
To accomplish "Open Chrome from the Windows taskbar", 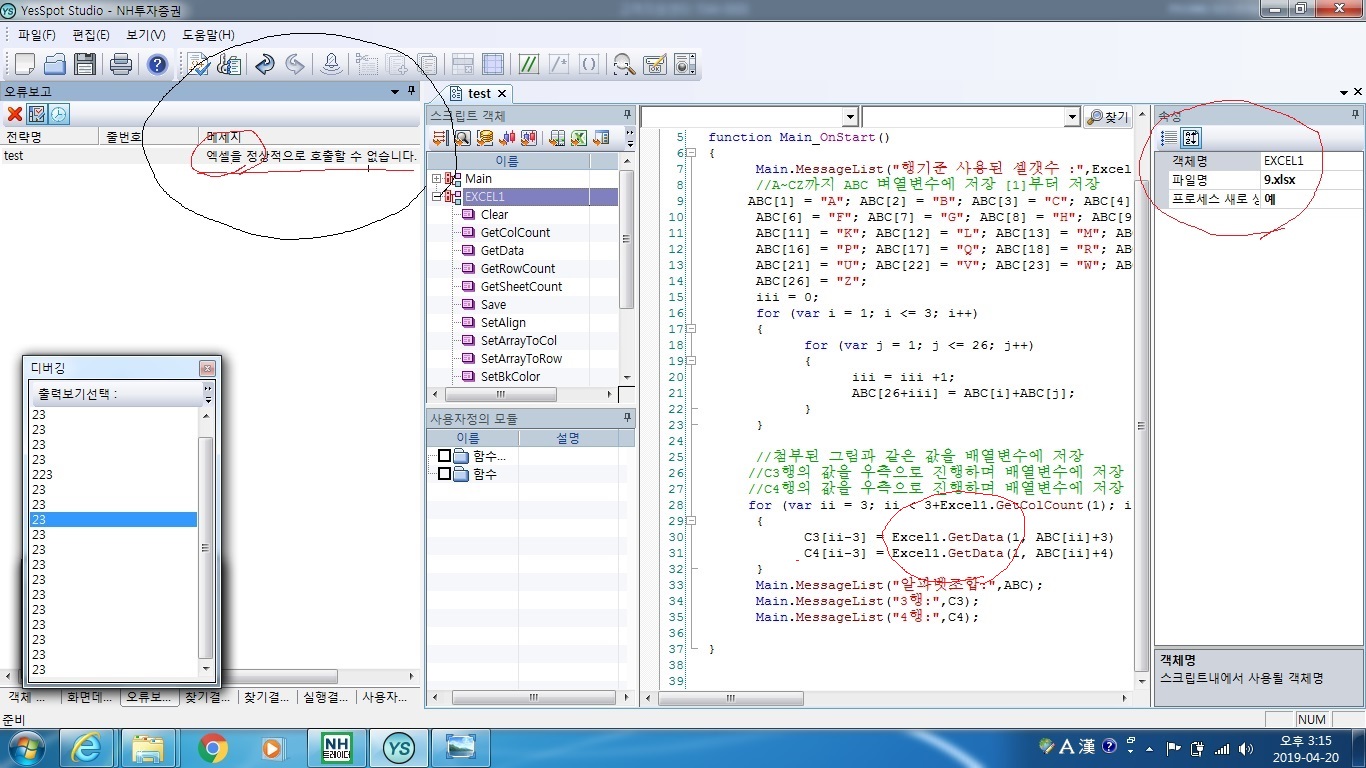I will pos(212,747).
